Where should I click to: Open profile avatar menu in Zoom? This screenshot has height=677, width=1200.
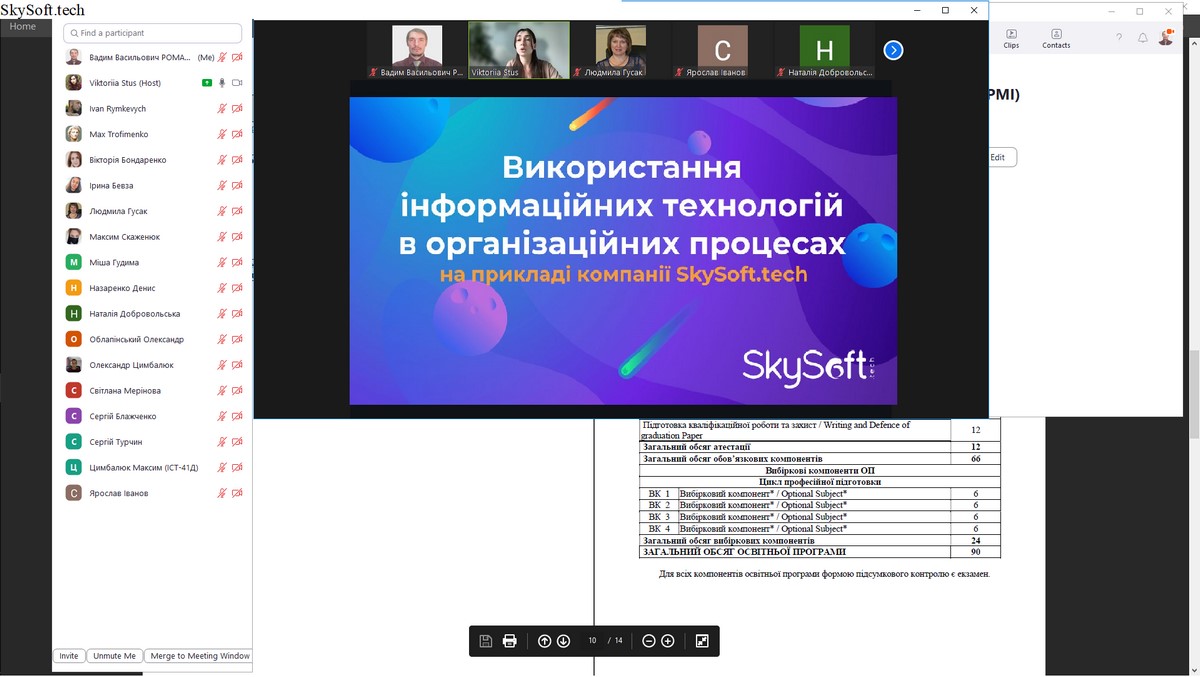1166,38
